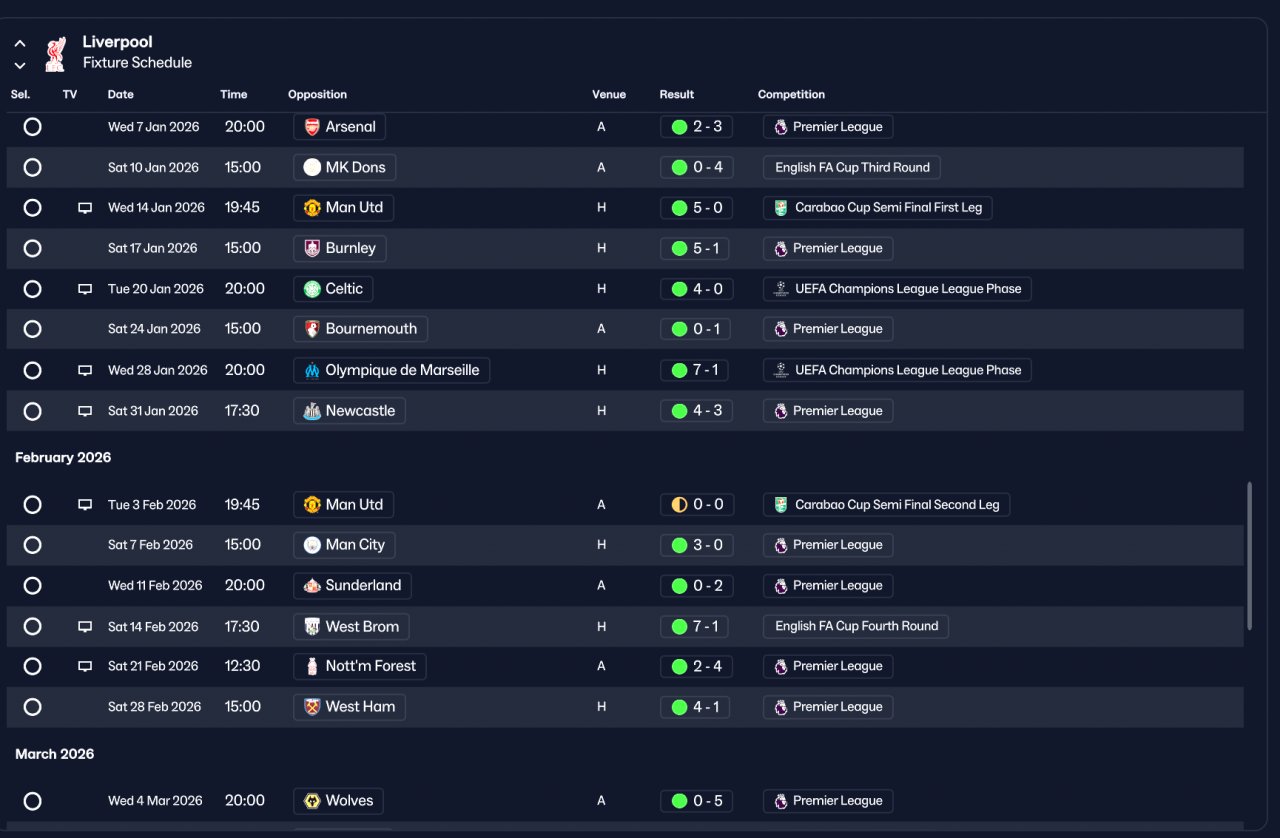
Task: Sort fixtures by Date column header
Action: coord(121,95)
